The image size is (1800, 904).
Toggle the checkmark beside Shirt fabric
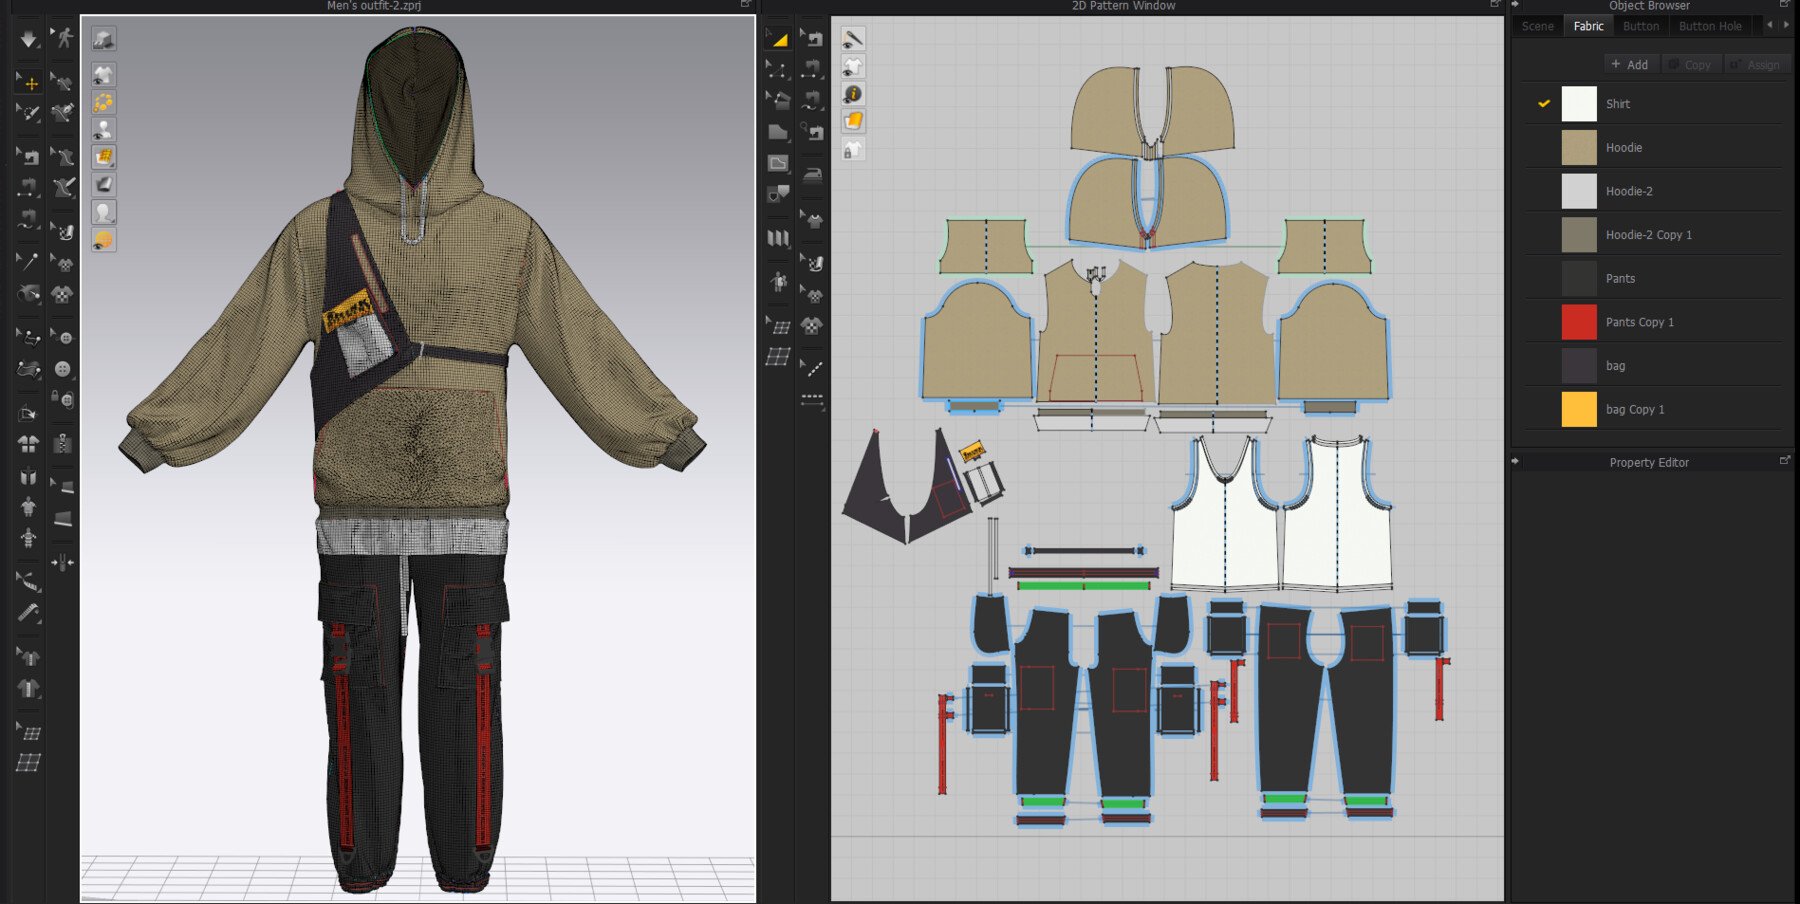[x=1544, y=103]
